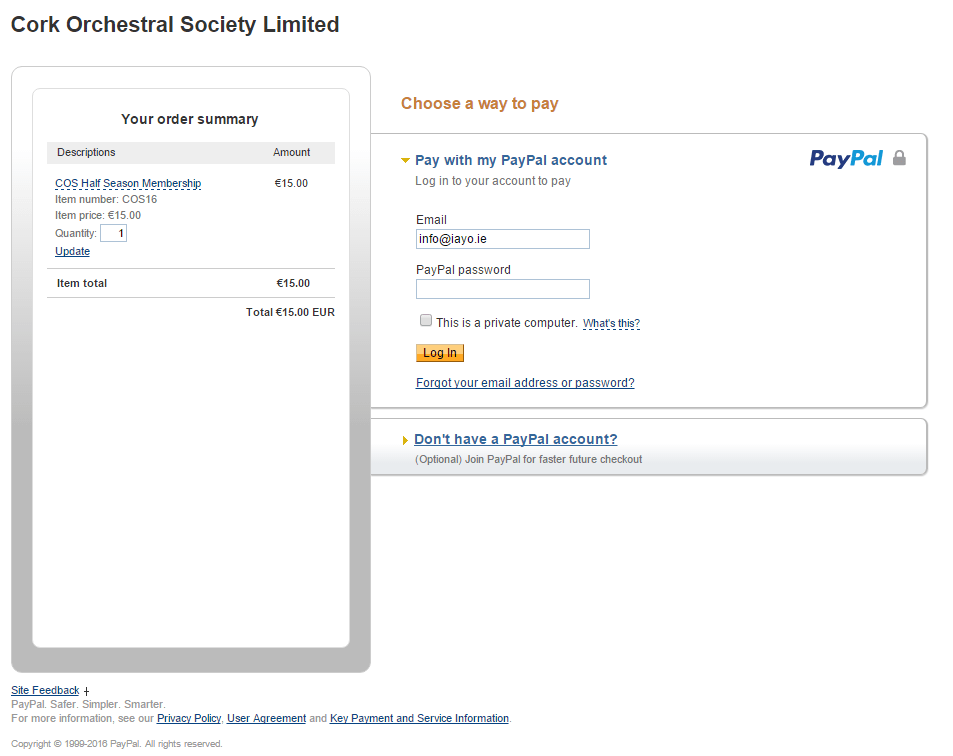Click the arrow beside Don't have a PayPal account
953x756 pixels.
[x=405, y=440]
